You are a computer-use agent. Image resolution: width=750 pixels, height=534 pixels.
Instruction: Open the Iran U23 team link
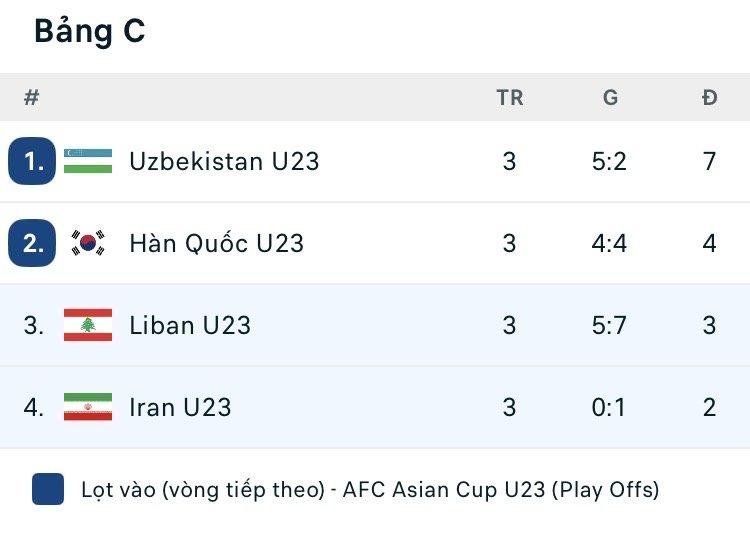coord(180,407)
